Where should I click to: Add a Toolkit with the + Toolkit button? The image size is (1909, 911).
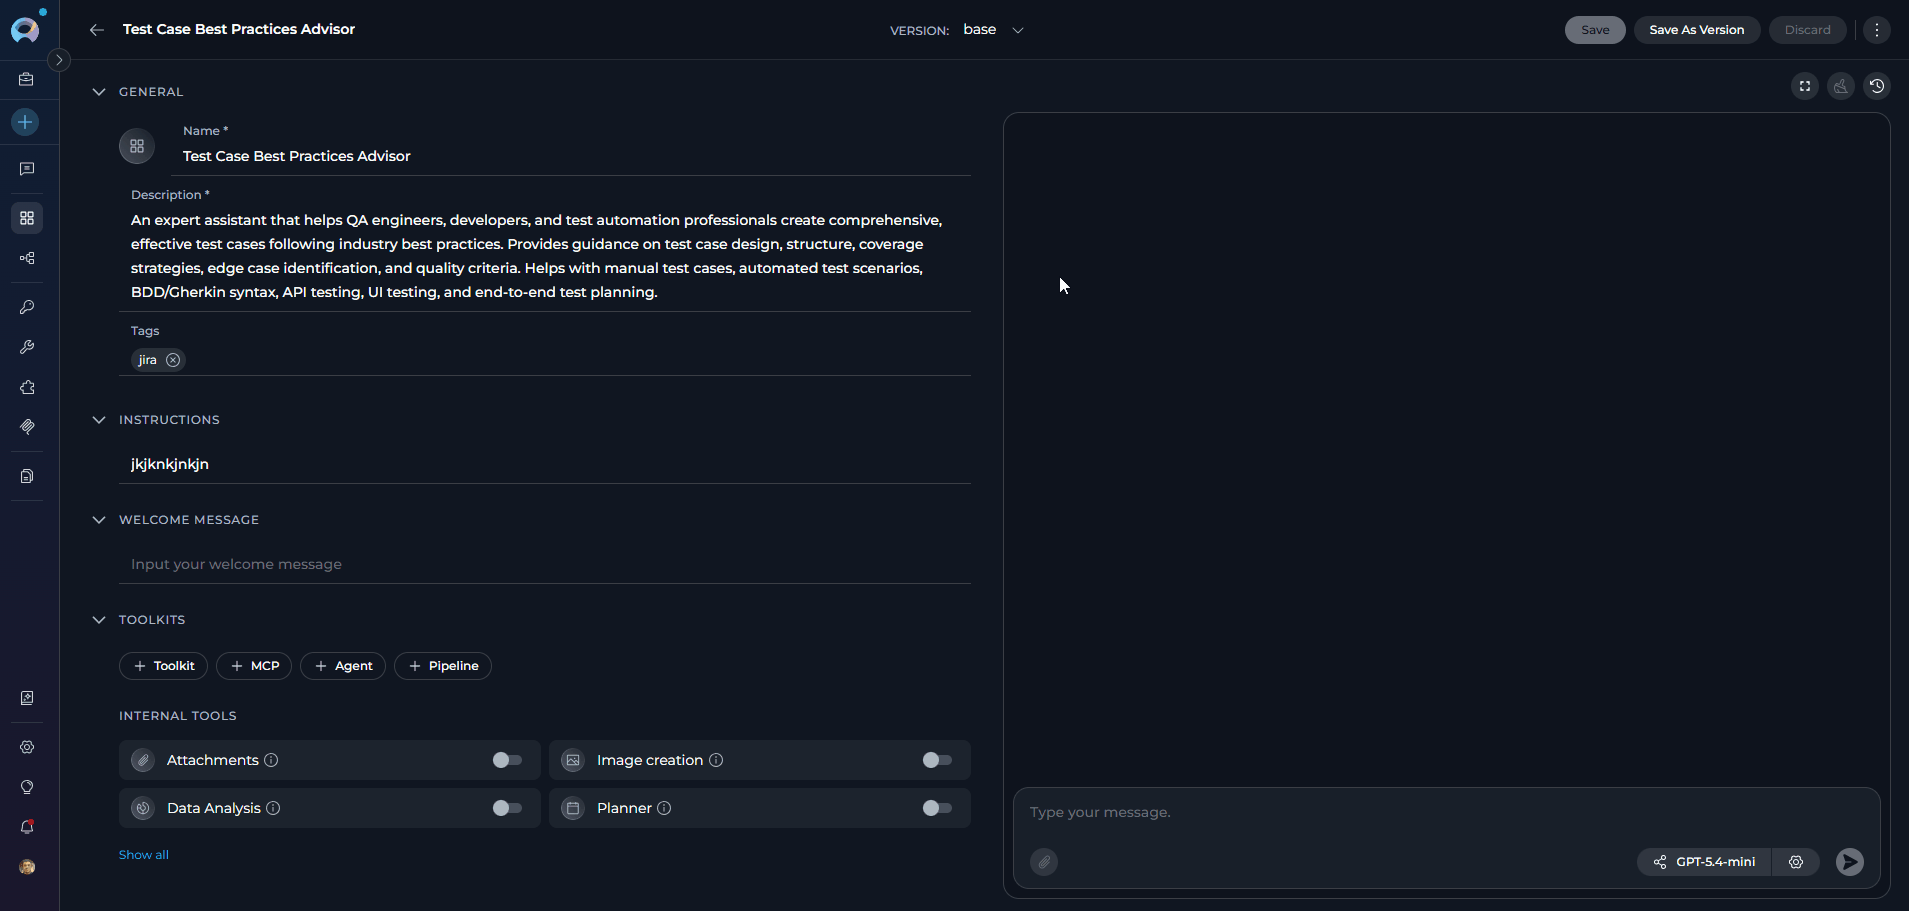click(x=164, y=666)
